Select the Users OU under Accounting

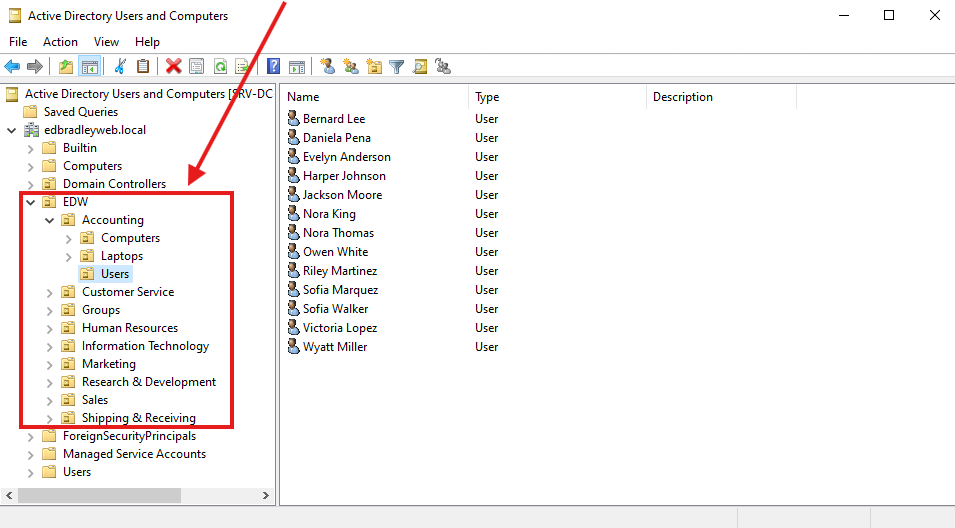115,274
